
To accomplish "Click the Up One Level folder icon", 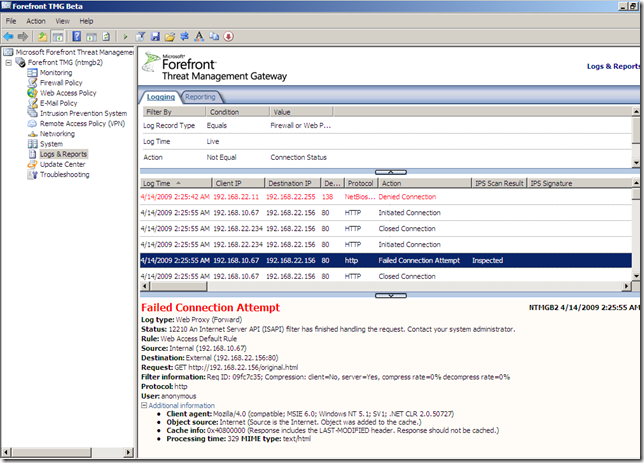I will (43, 37).
